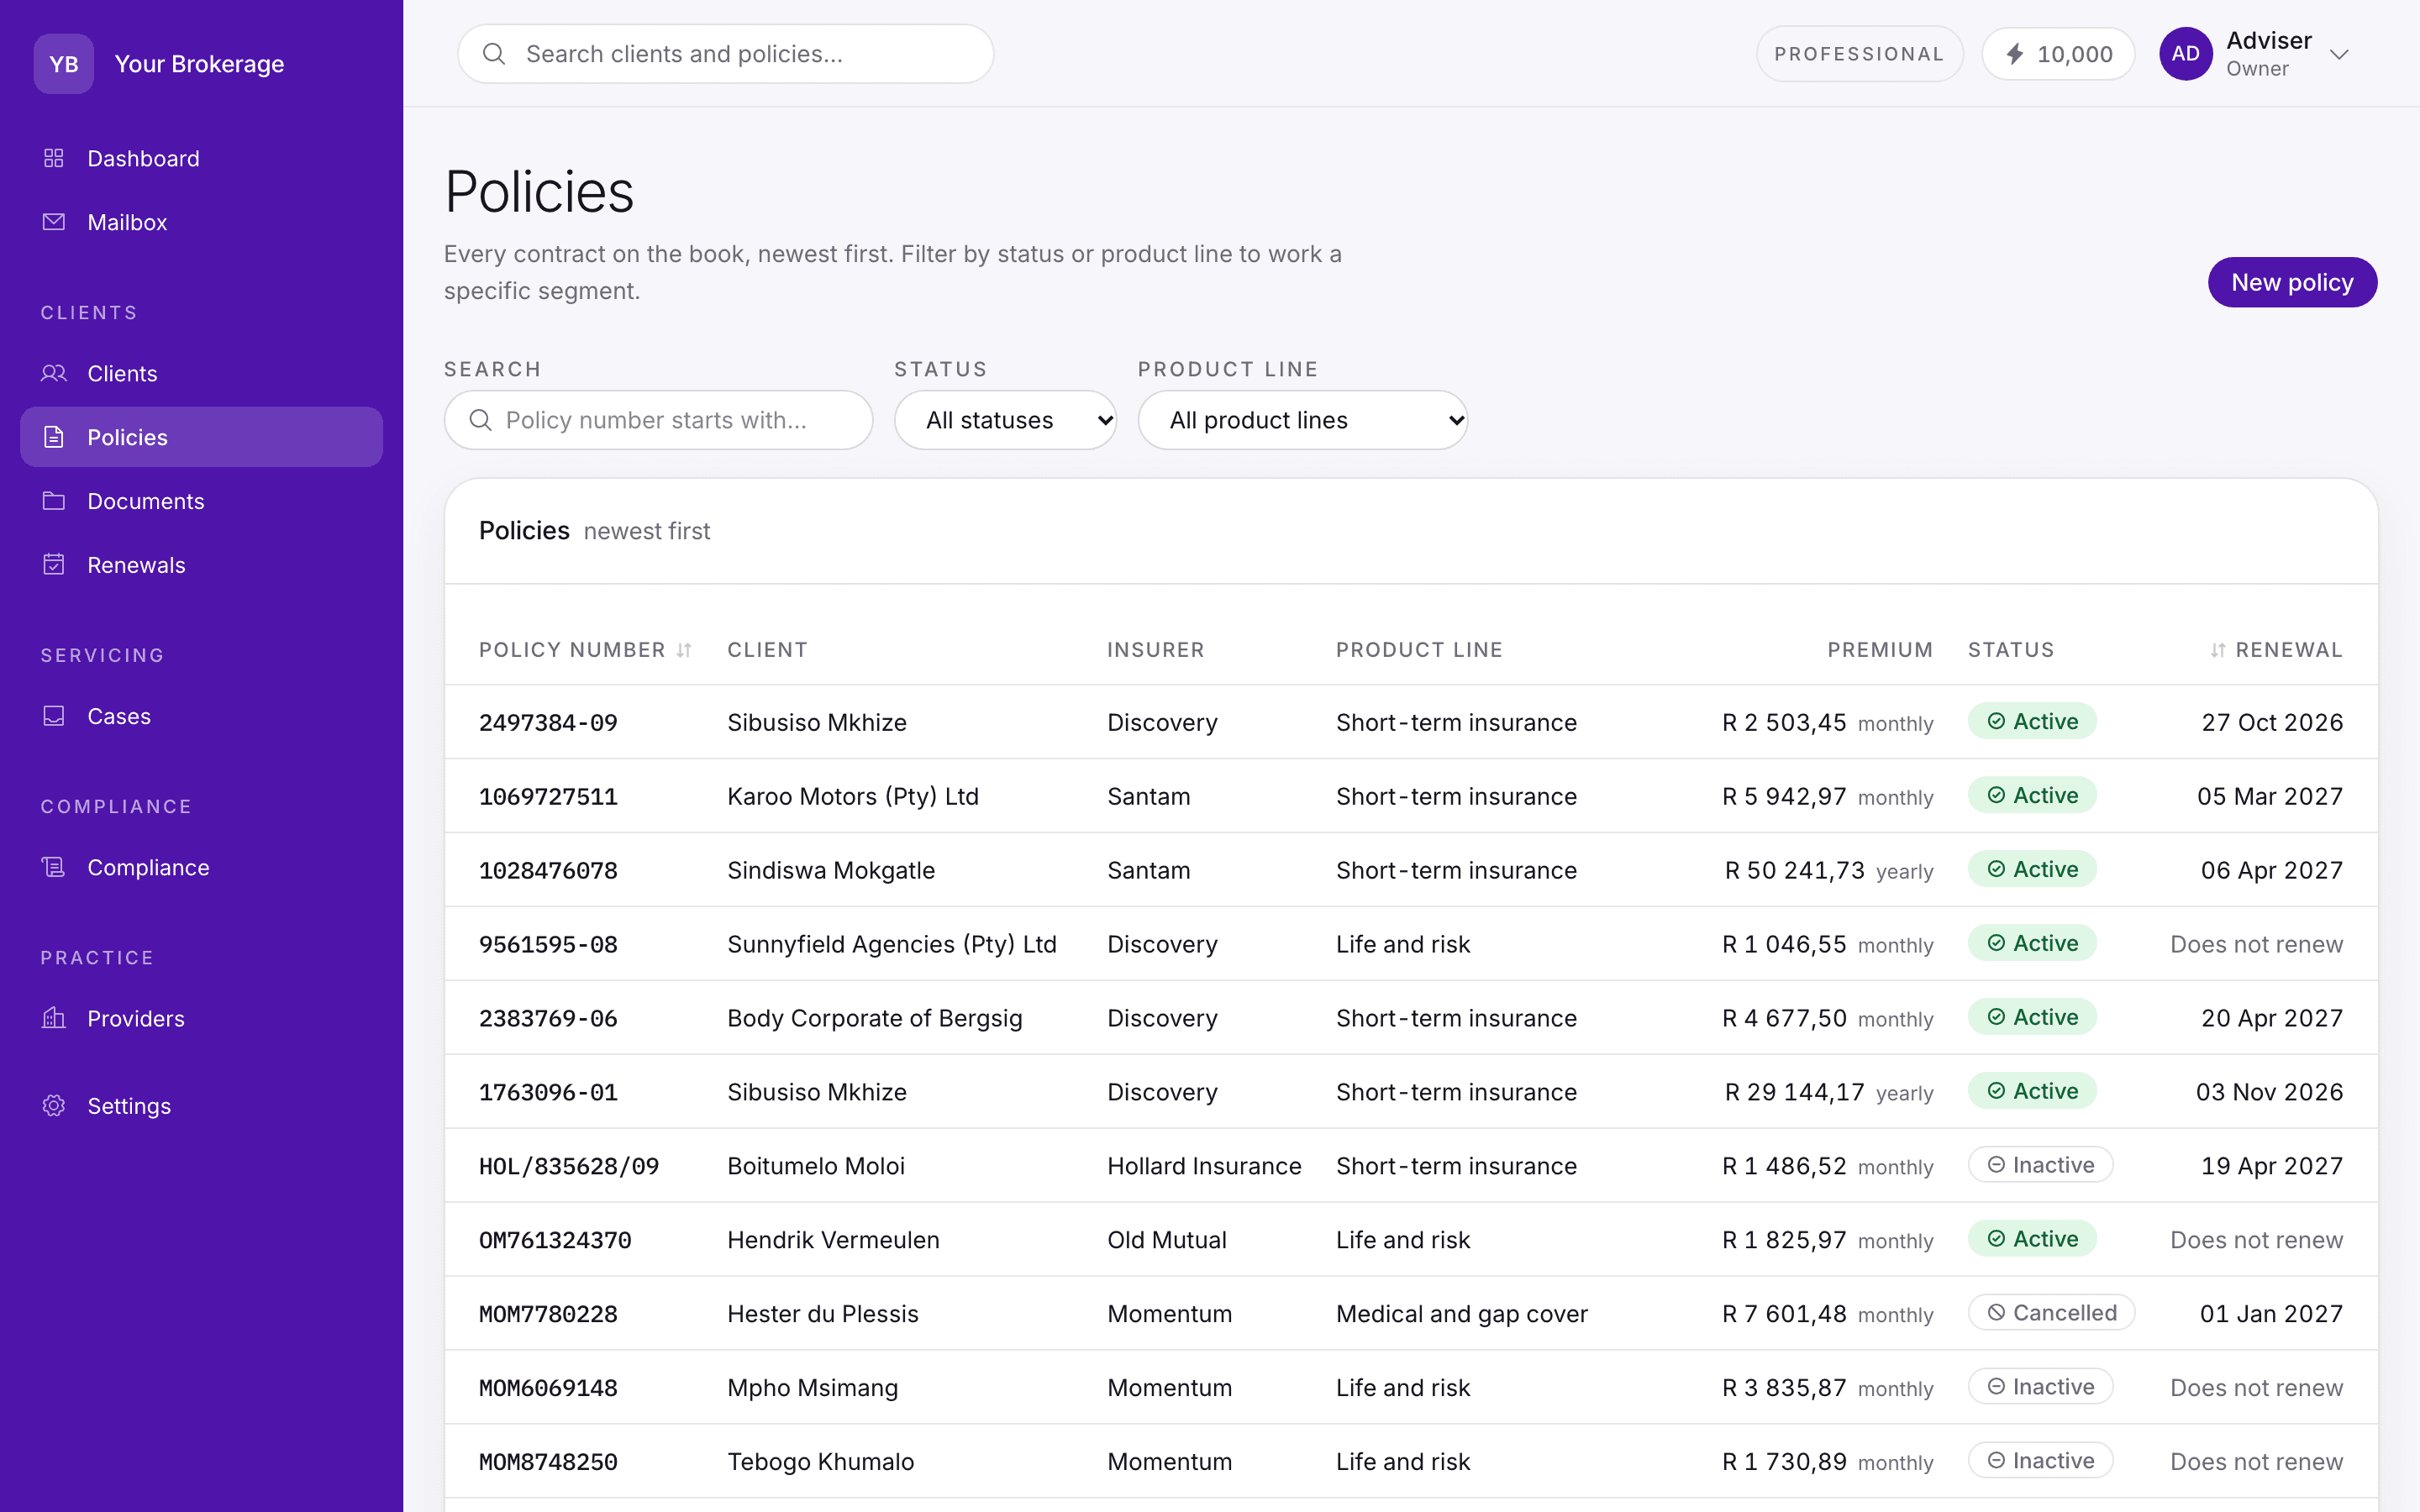The width and height of the screenshot is (2420, 1512).
Task: Click the premium R 50 241,73
Action: click(1795, 870)
